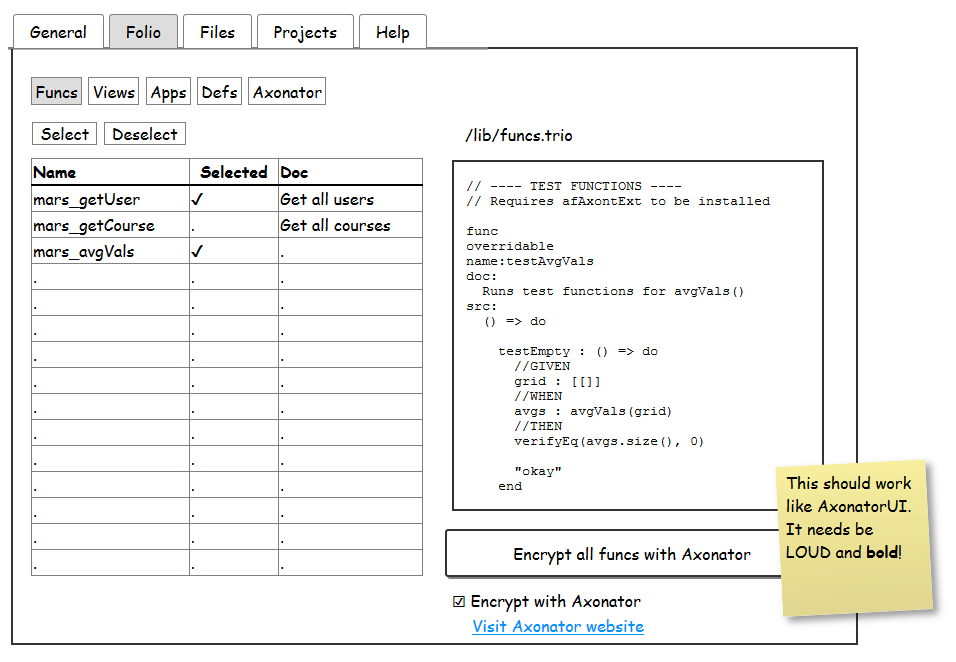
Task: Open the Help tab
Action: 393,32
